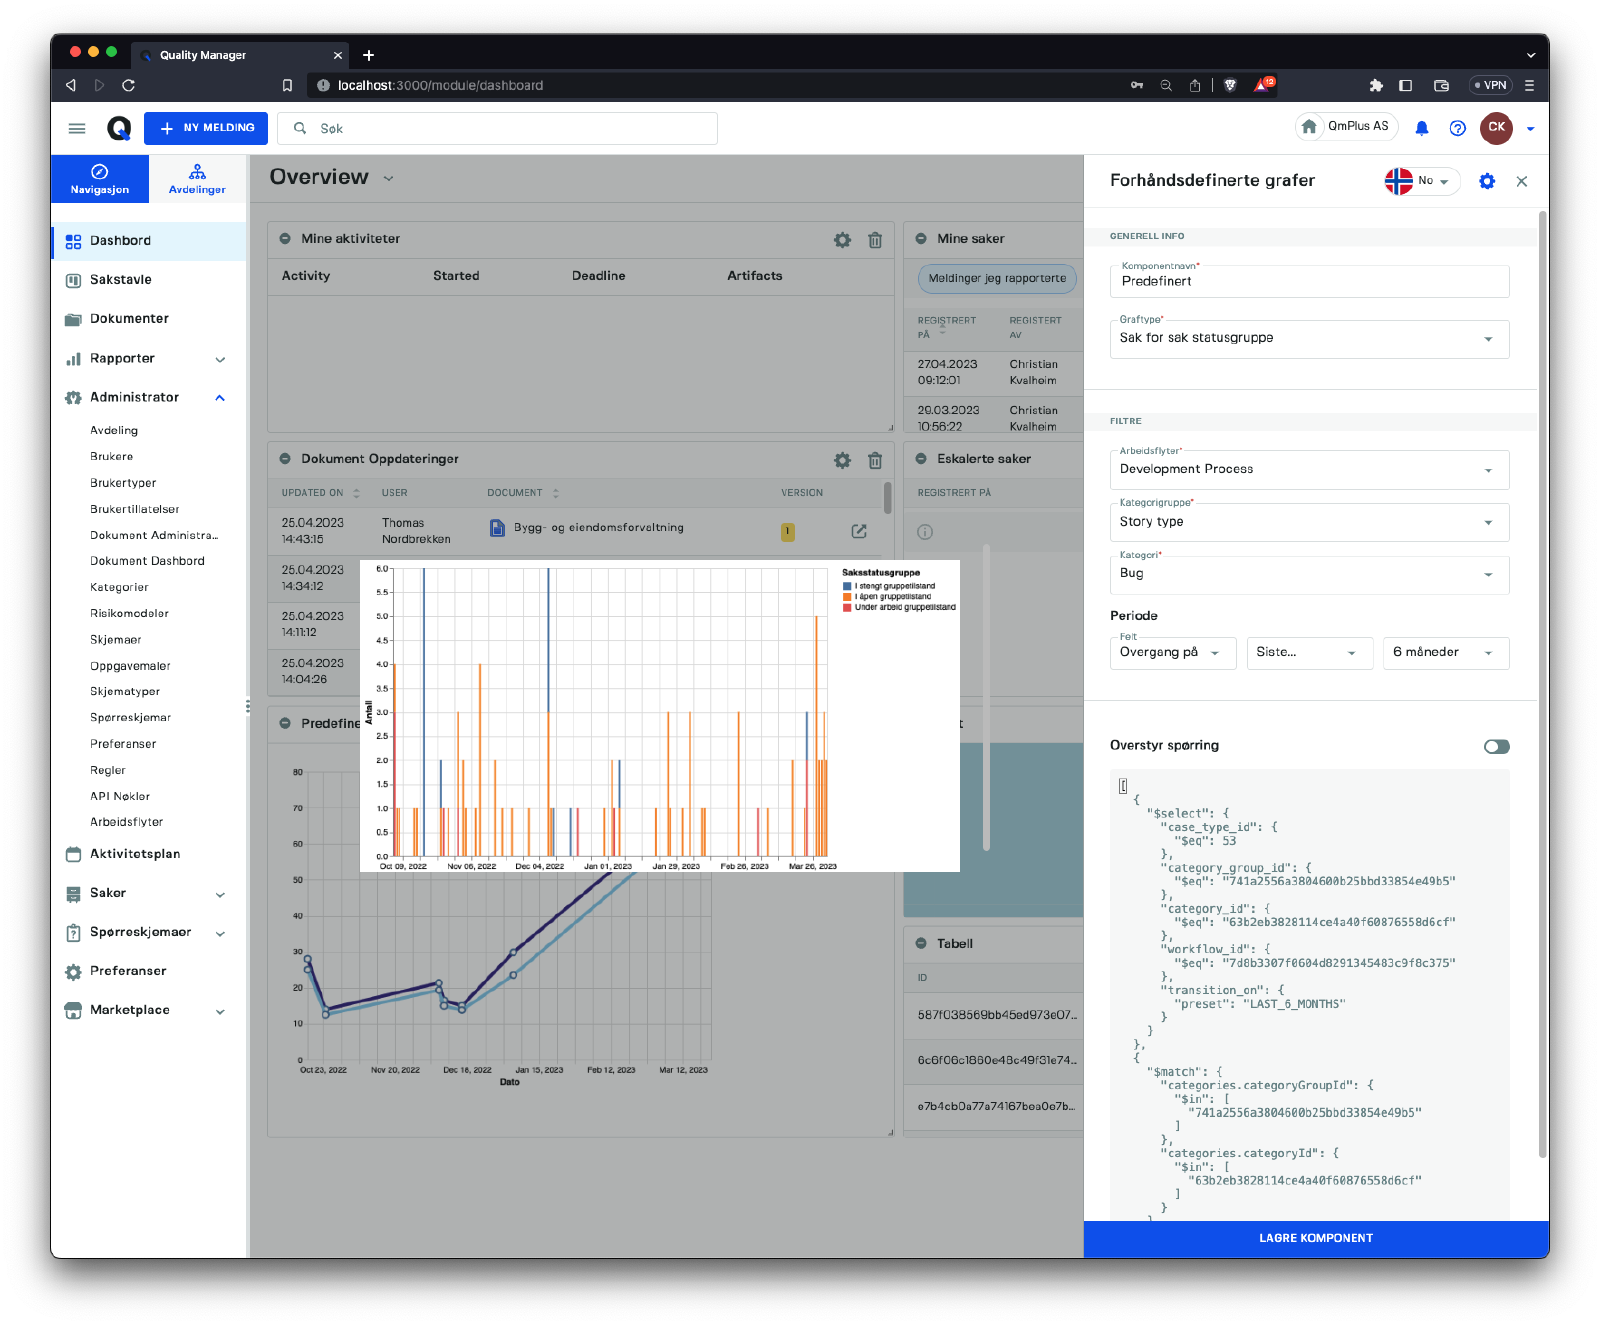Open the Kategori dropdown showing Bug
The image size is (1600, 1325).
[1309, 574]
